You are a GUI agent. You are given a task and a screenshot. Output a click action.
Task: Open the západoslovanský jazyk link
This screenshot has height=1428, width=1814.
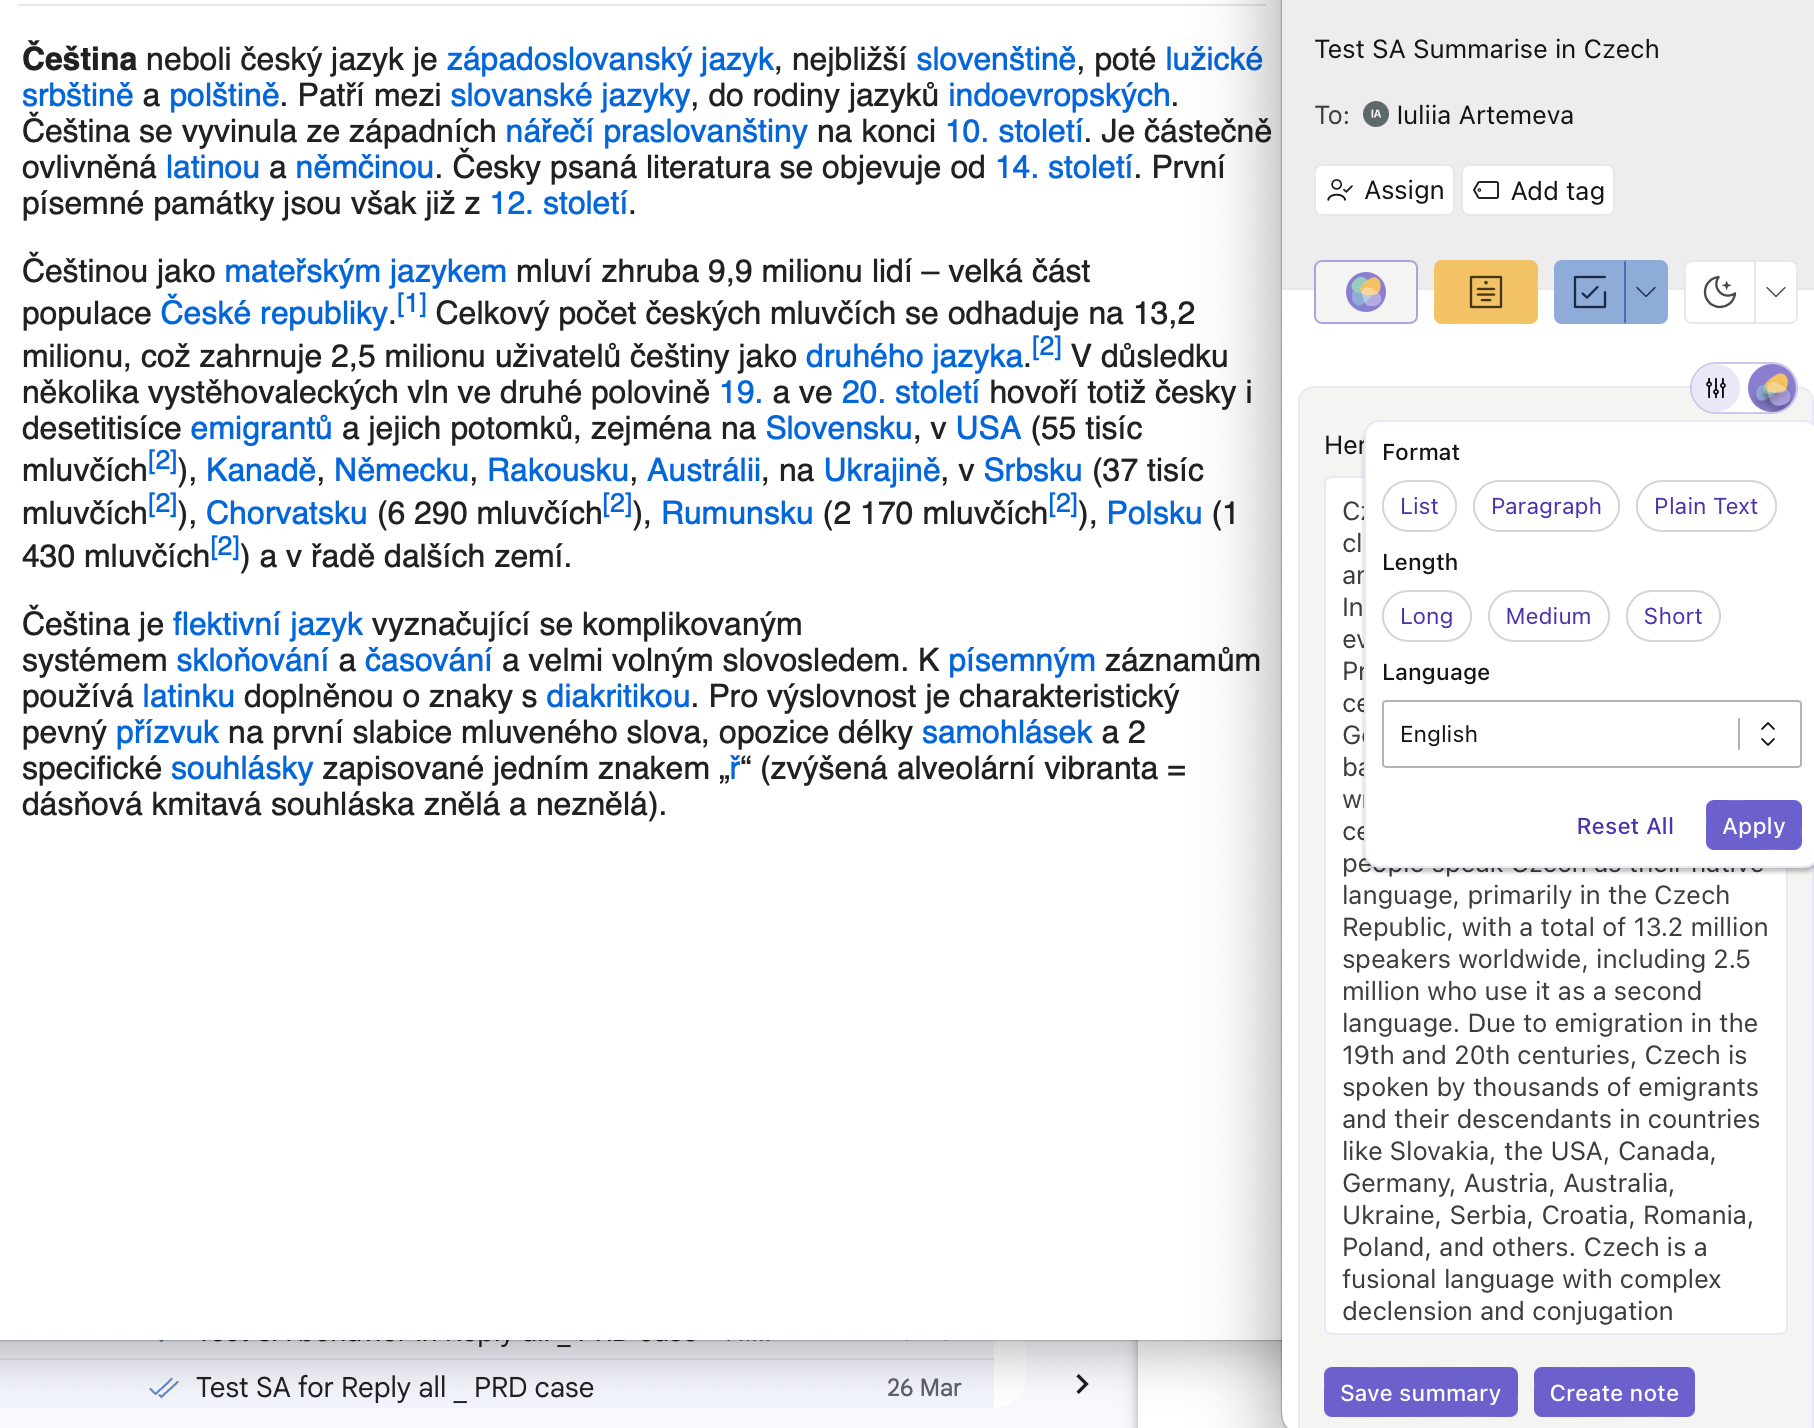click(x=610, y=59)
